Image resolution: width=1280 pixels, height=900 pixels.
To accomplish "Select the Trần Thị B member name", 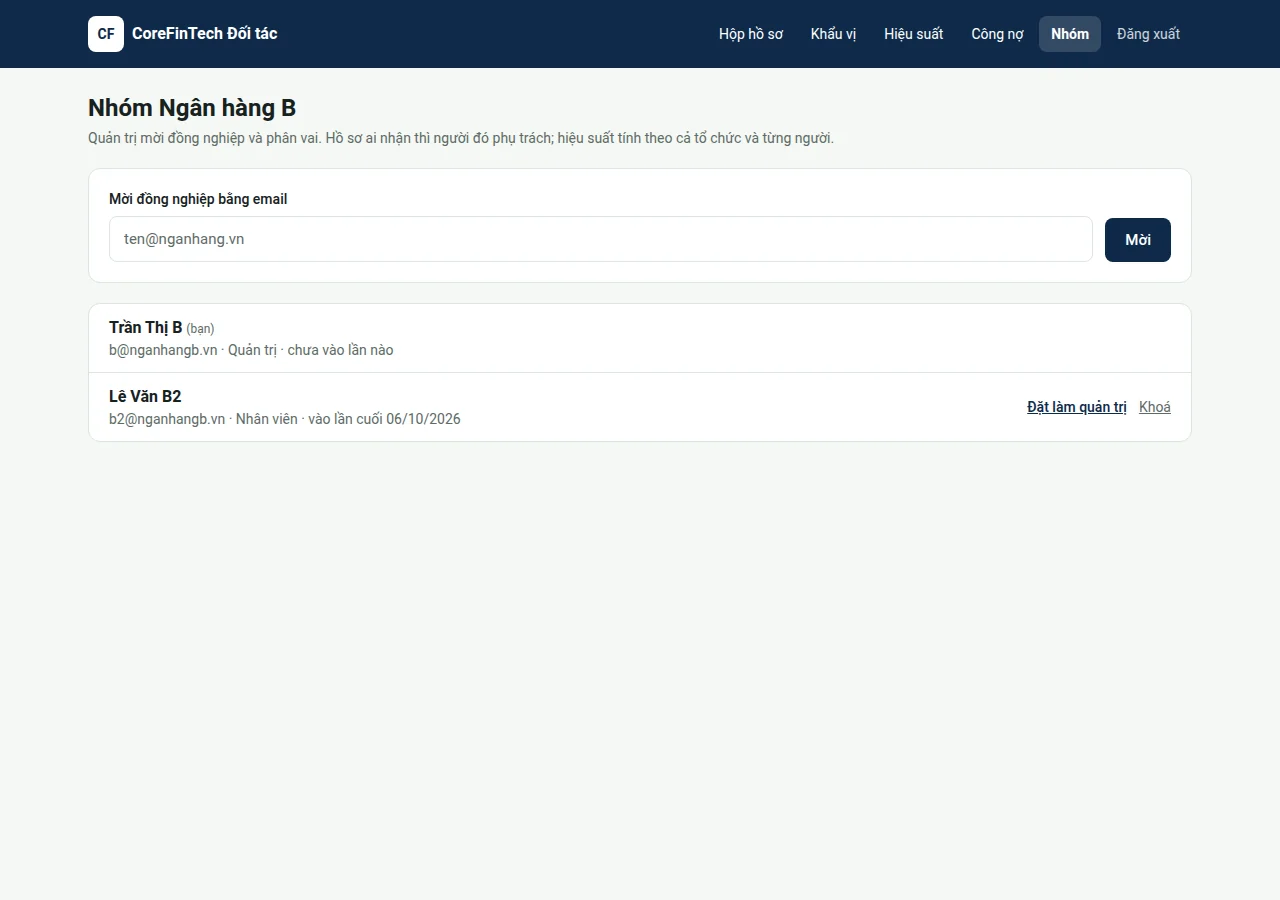I will pos(146,328).
